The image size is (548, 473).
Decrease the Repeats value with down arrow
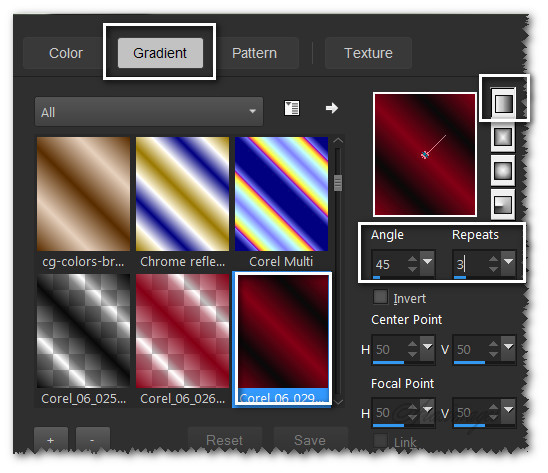tap(493, 269)
